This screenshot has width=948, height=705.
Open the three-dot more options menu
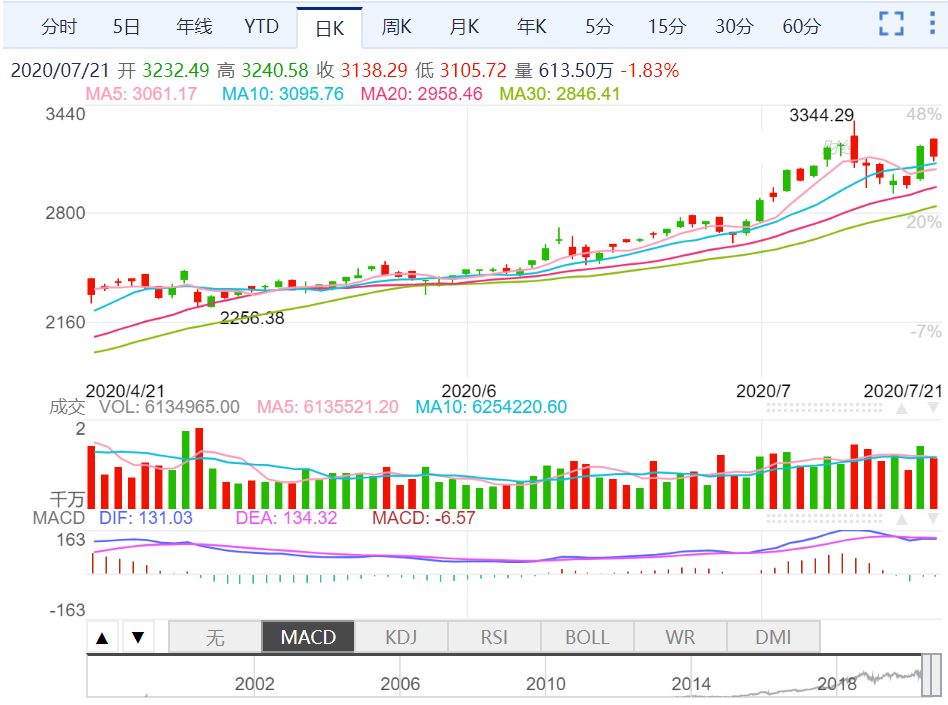(932, 24)
